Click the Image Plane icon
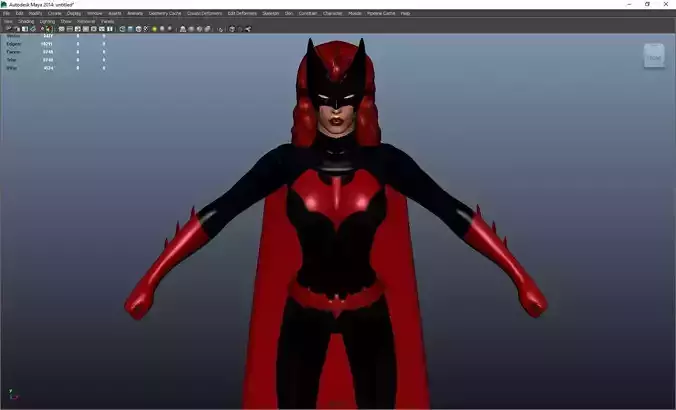Viewport: 676px width, 410px height. coord(33,29)
